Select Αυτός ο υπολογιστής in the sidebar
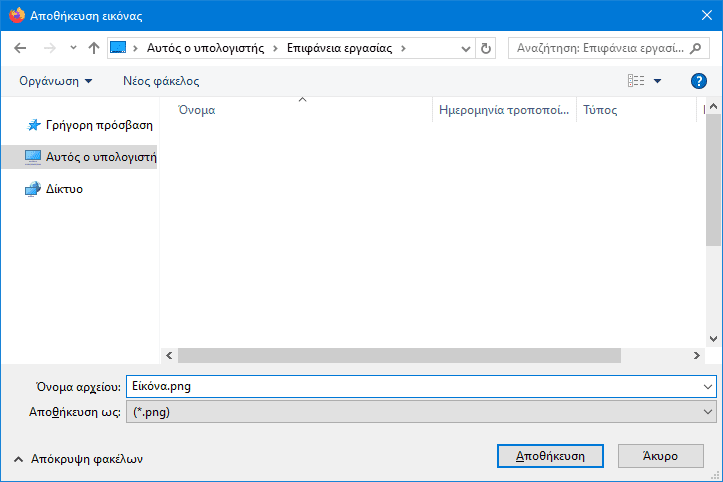Screen dimensions: 723x482 (x=100, y=157)
